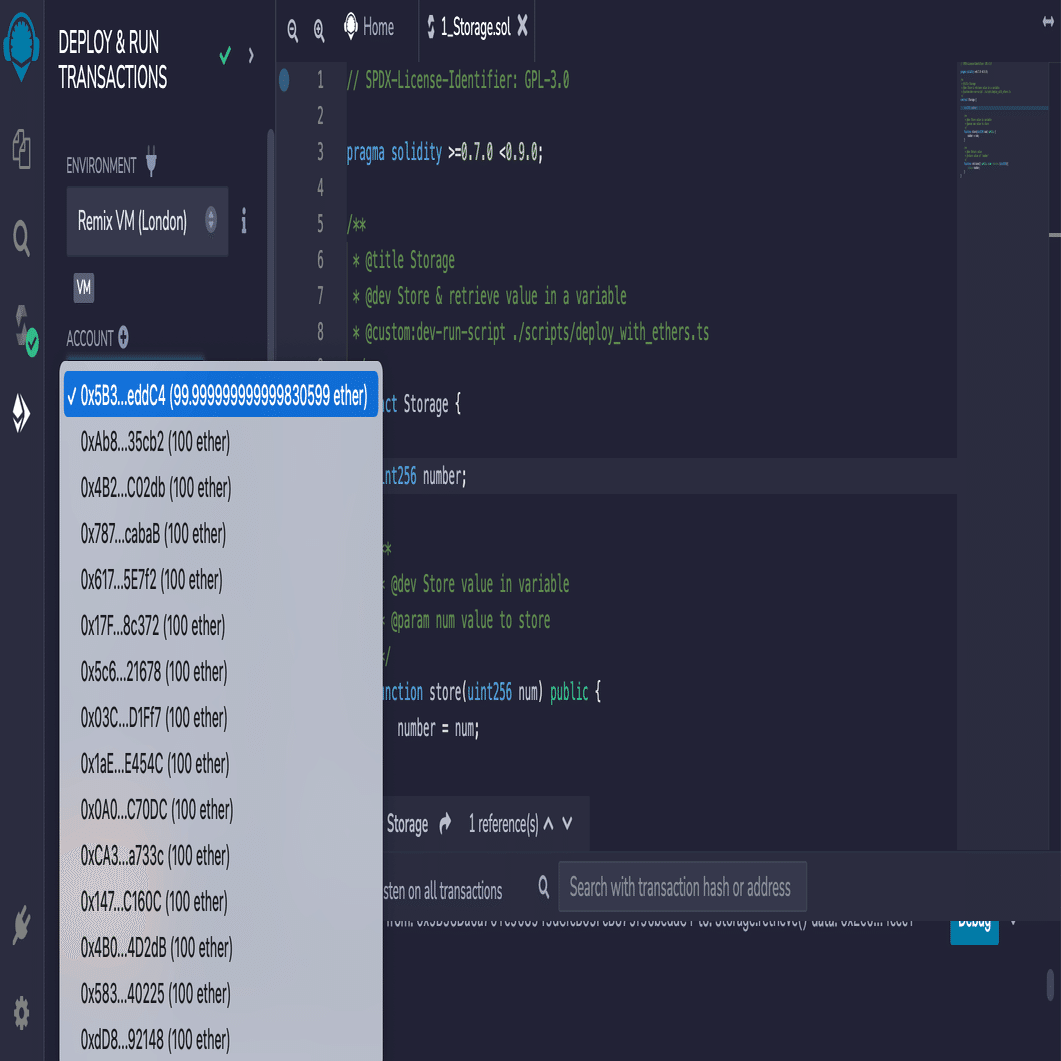Select account 0xCA3...a733c
Viewport: 1061px width, 1061px height.
(221, 856)
